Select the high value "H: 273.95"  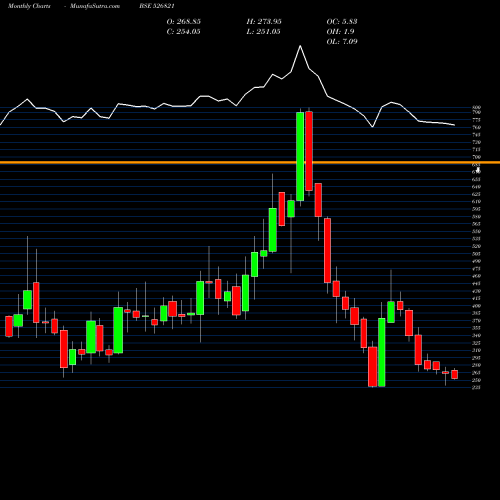click(264, 22)
